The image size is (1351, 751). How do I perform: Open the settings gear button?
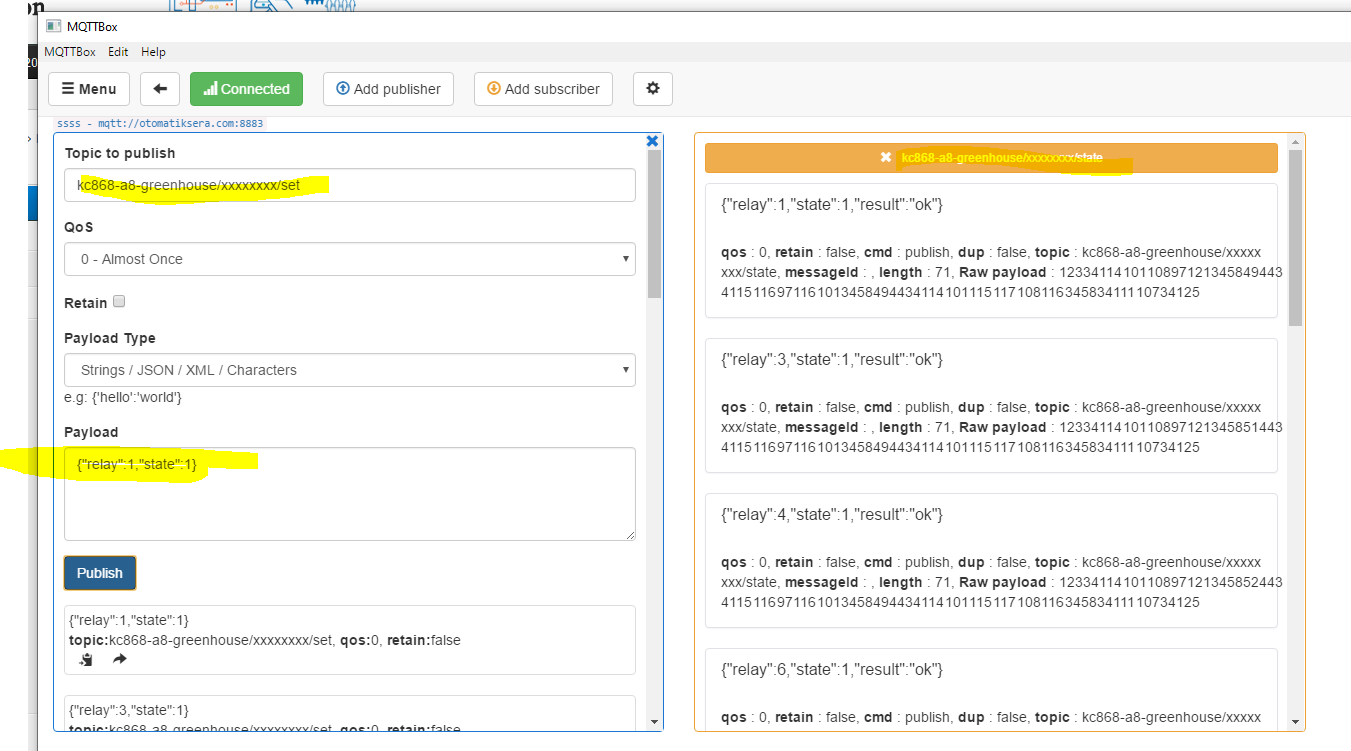(x=652, y=89)
